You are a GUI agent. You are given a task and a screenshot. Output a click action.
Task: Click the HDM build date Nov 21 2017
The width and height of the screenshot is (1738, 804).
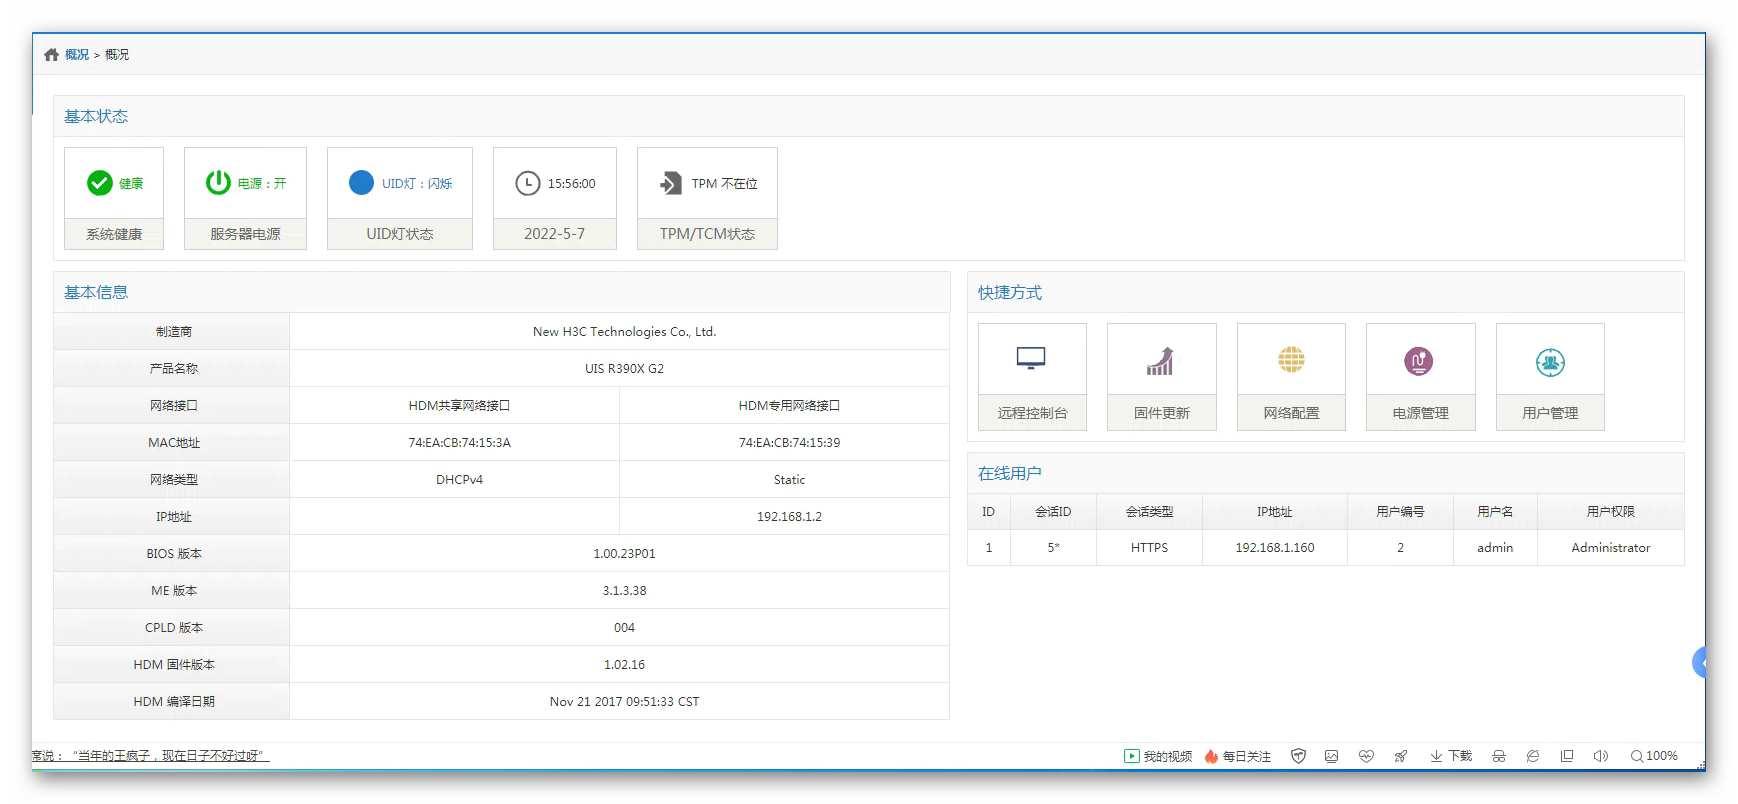coord(624,702)
